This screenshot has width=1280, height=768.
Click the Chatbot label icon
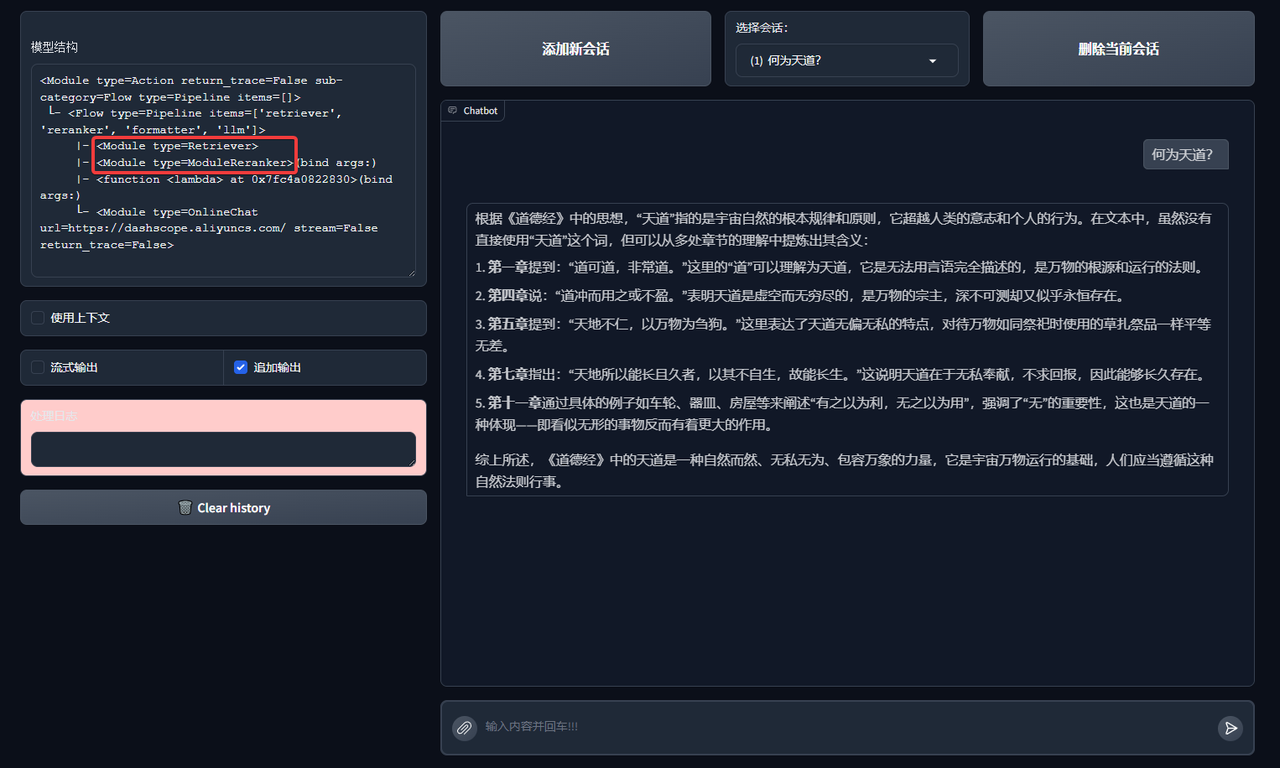(453, 111)
